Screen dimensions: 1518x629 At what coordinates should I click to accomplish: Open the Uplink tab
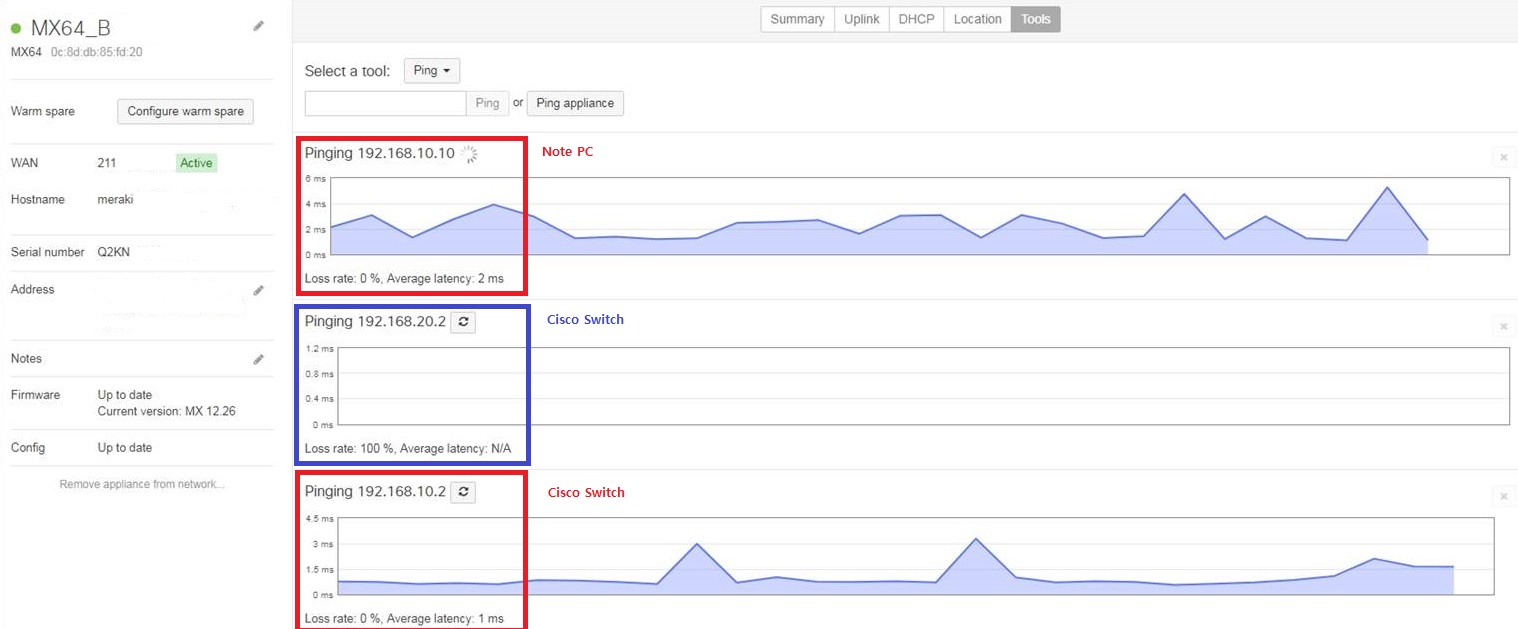(861, 19)
